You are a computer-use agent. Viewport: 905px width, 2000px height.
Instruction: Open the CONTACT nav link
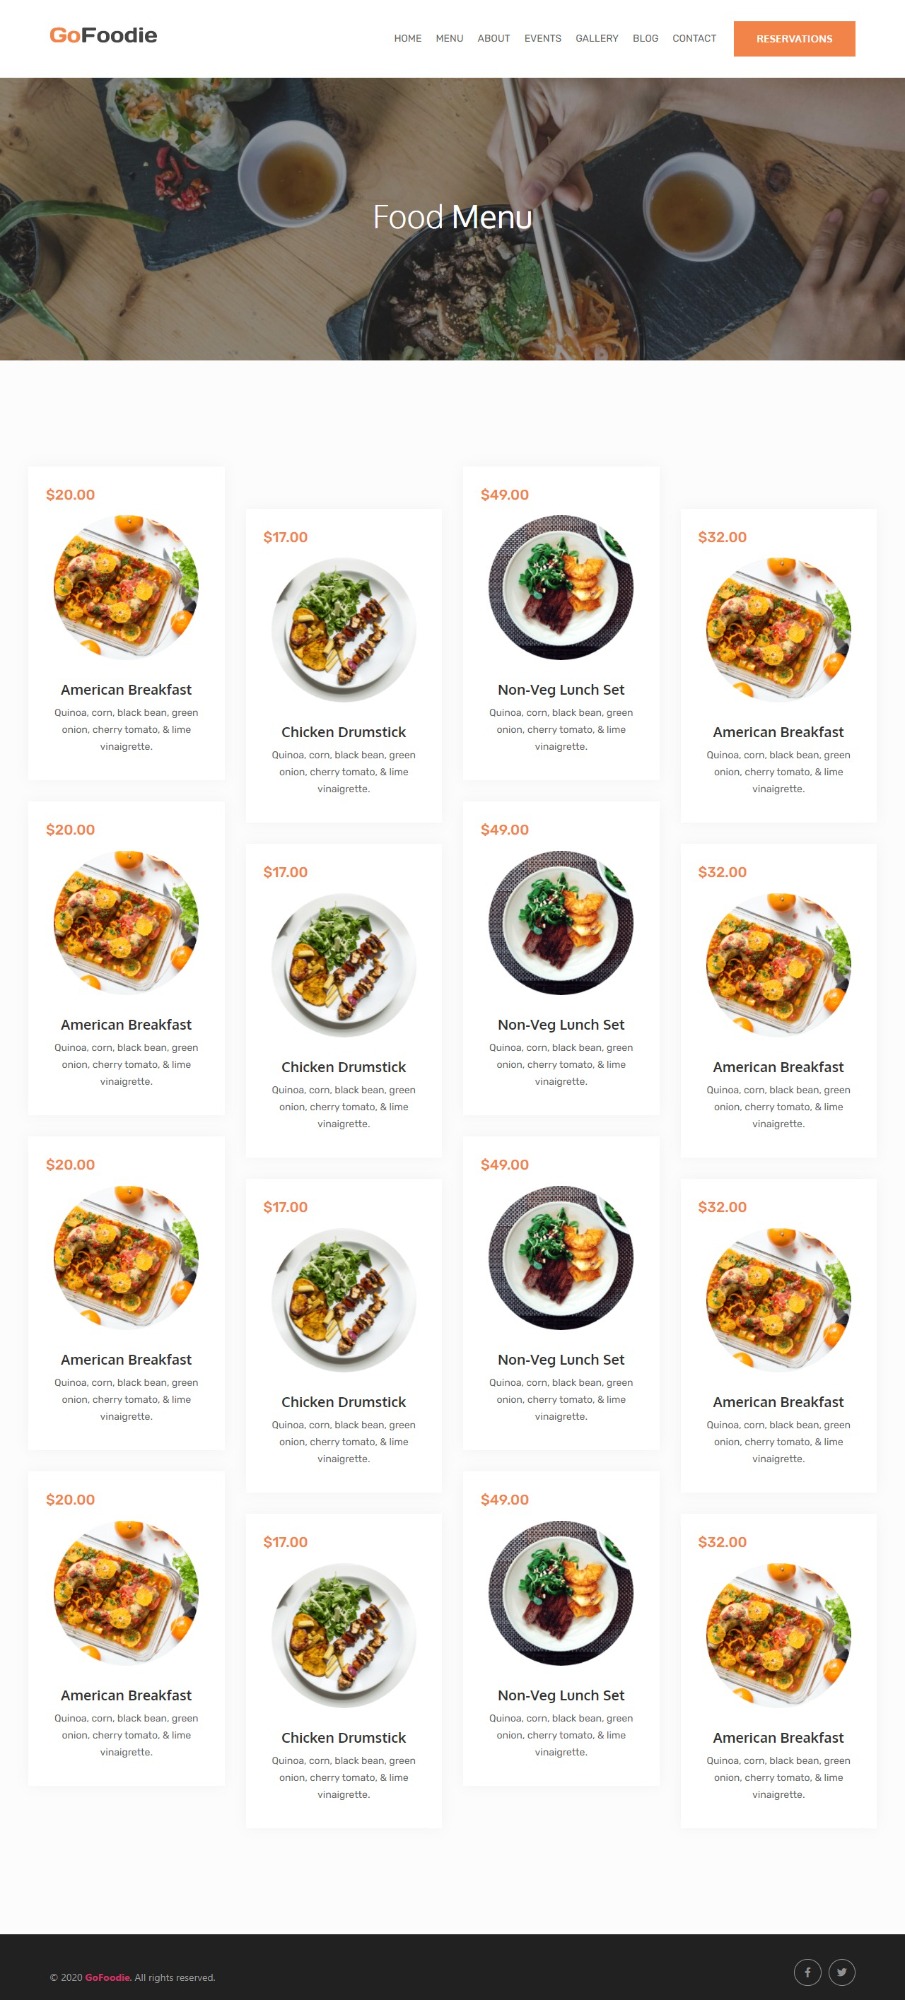[694, 39]
